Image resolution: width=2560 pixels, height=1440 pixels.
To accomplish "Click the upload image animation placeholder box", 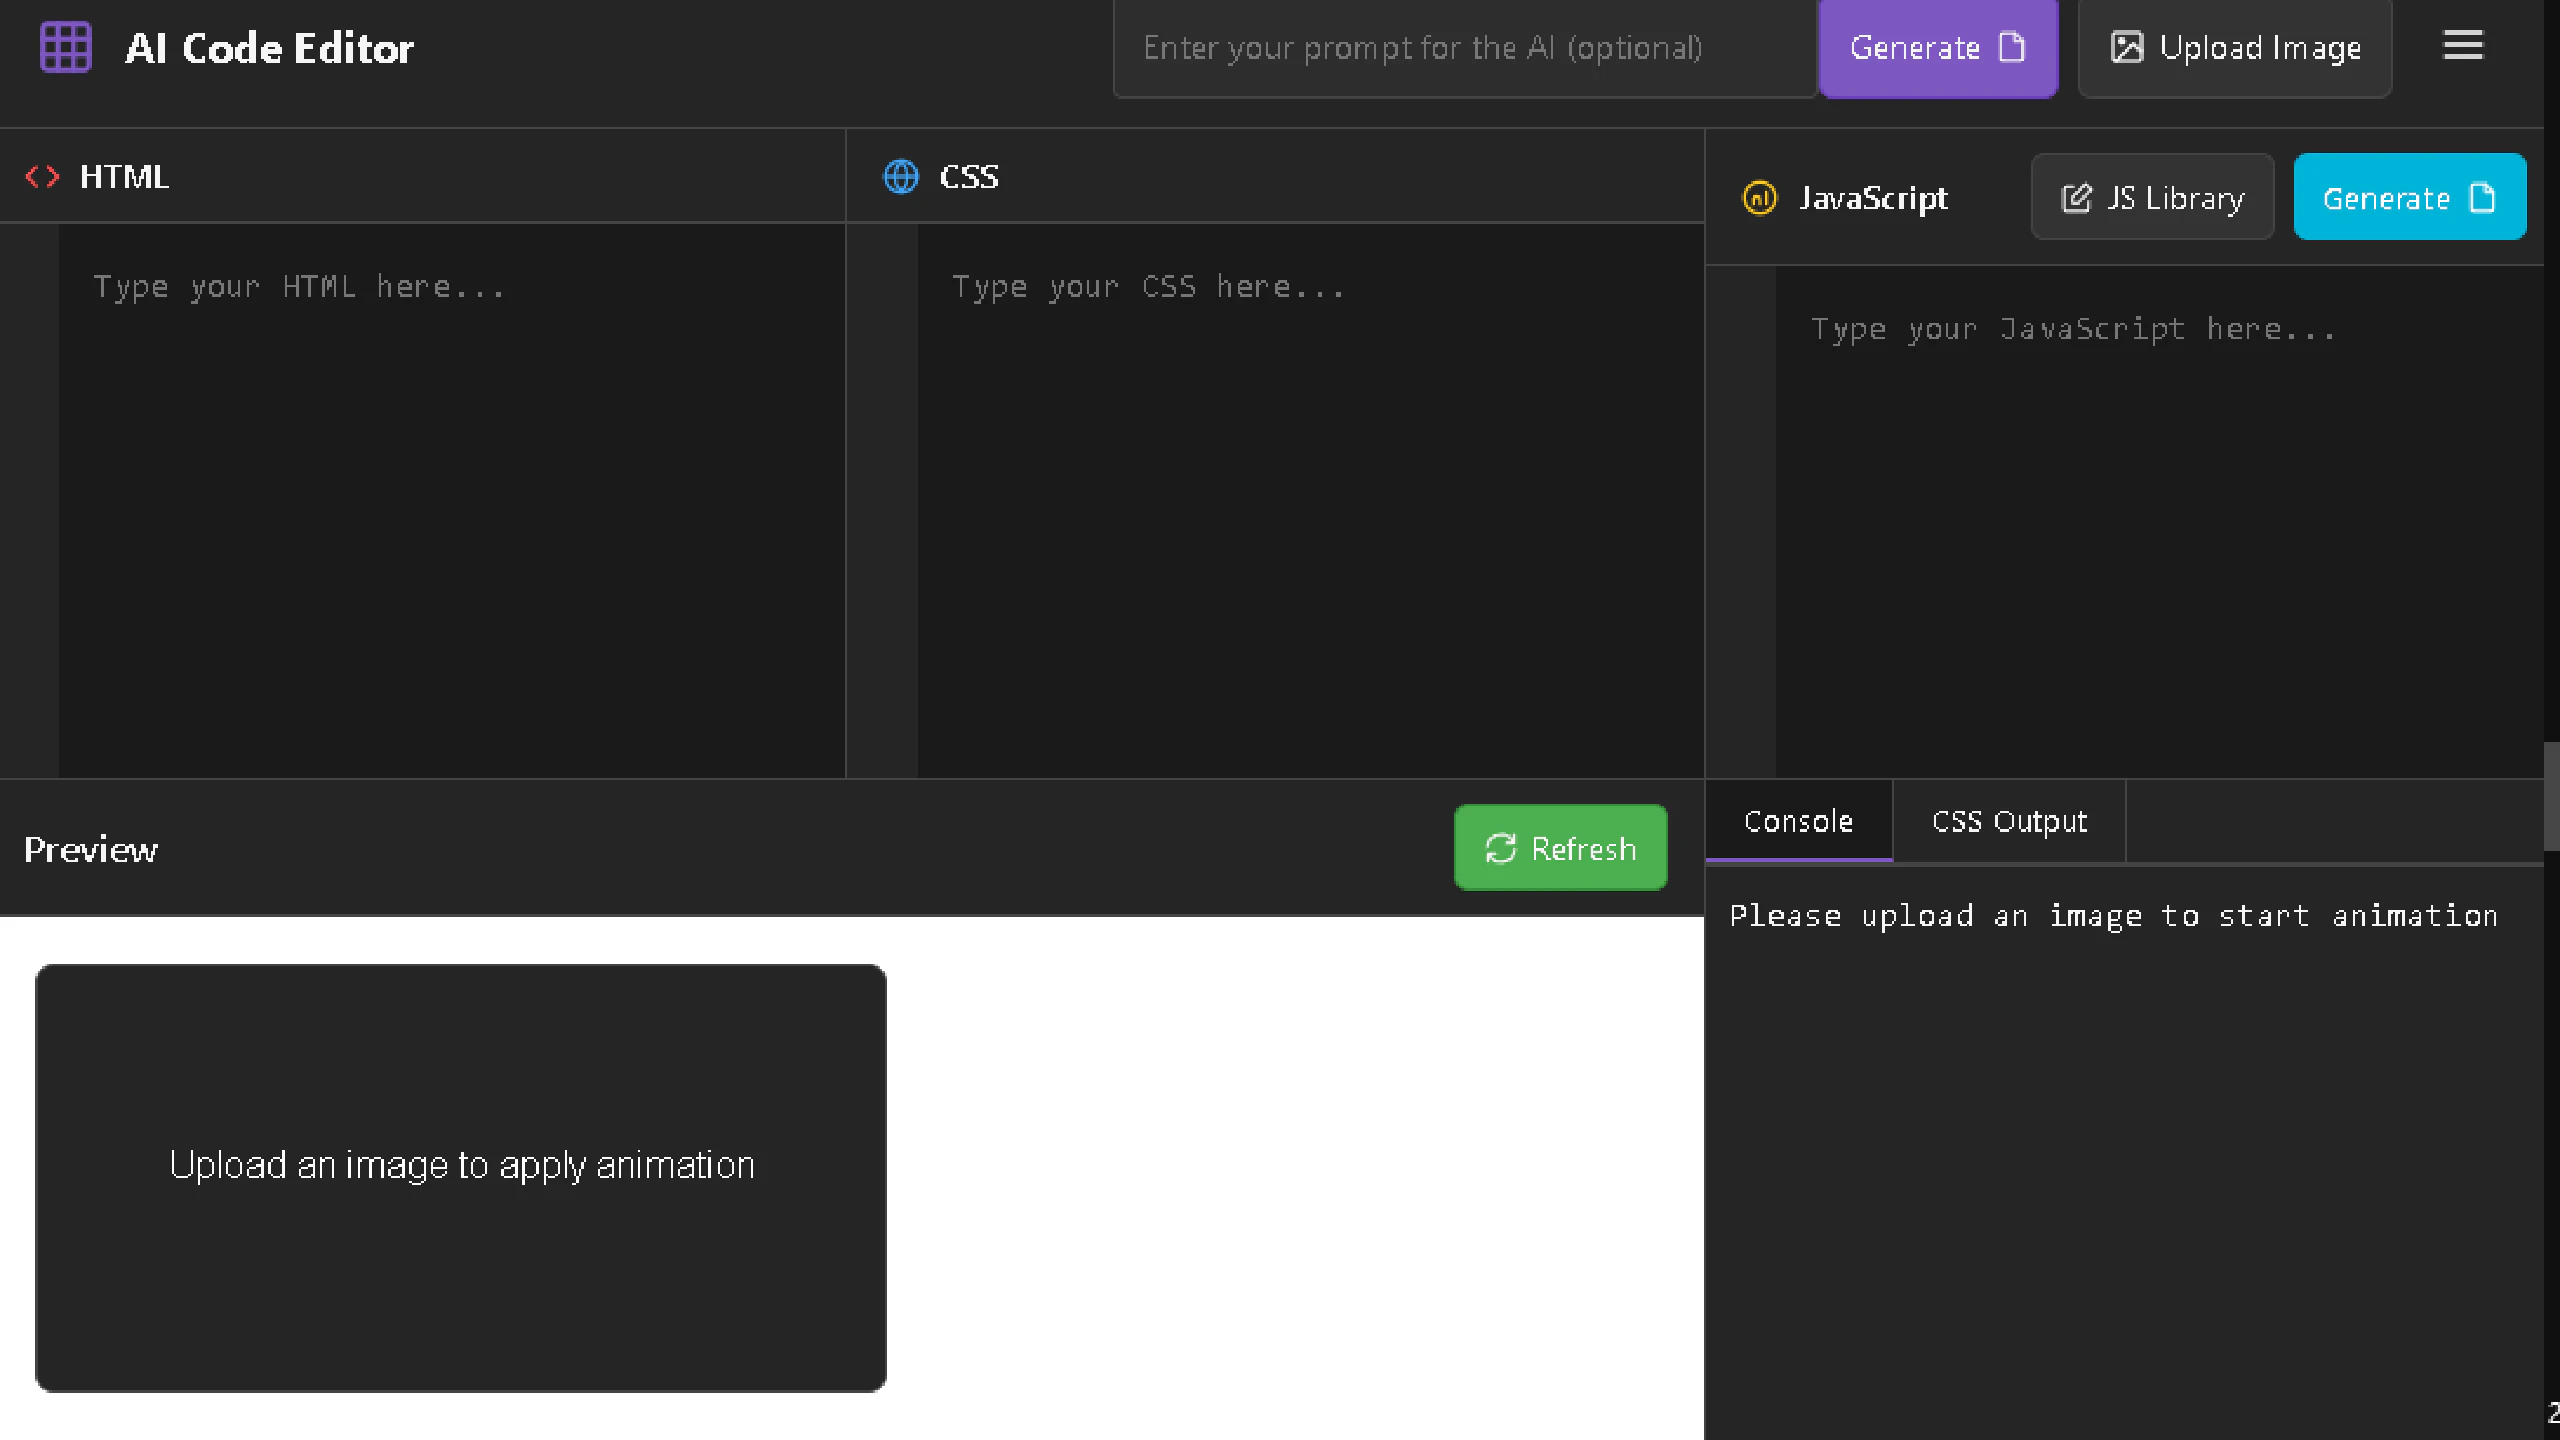I will click(x=460, y=1177).
